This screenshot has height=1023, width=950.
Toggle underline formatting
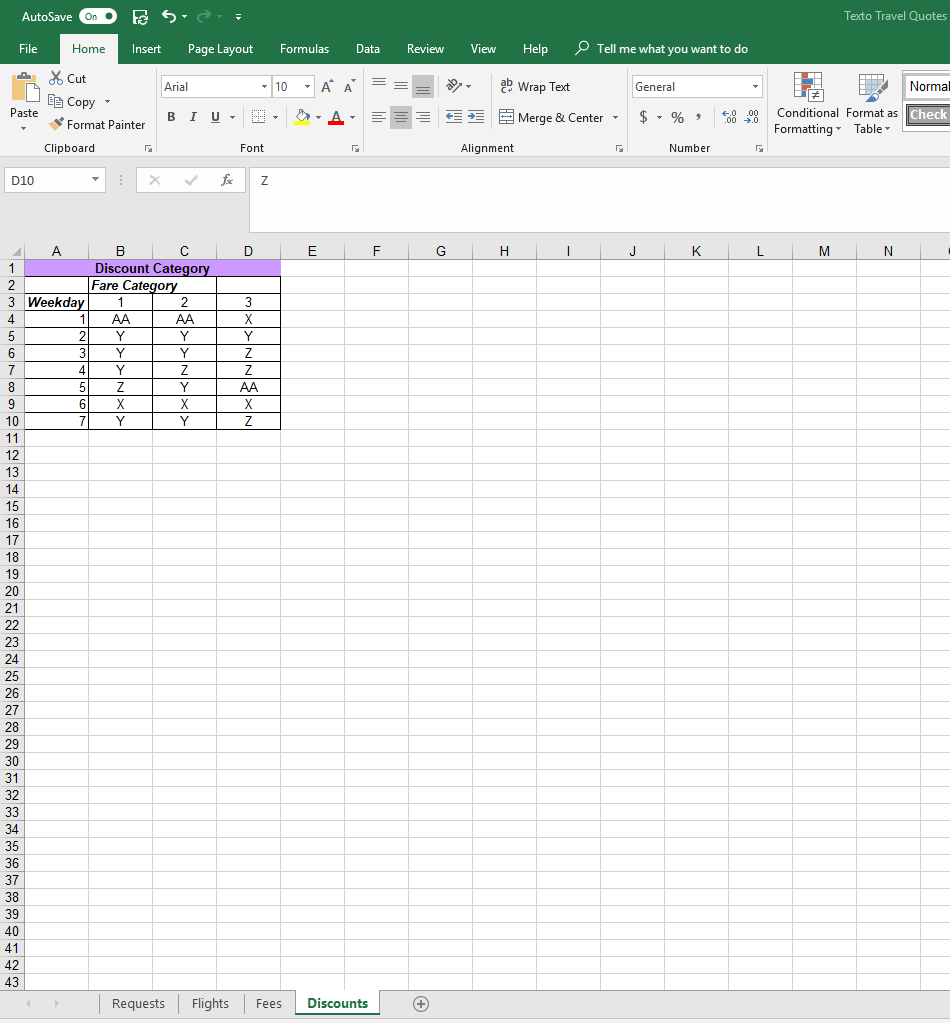tap(214, 117)
